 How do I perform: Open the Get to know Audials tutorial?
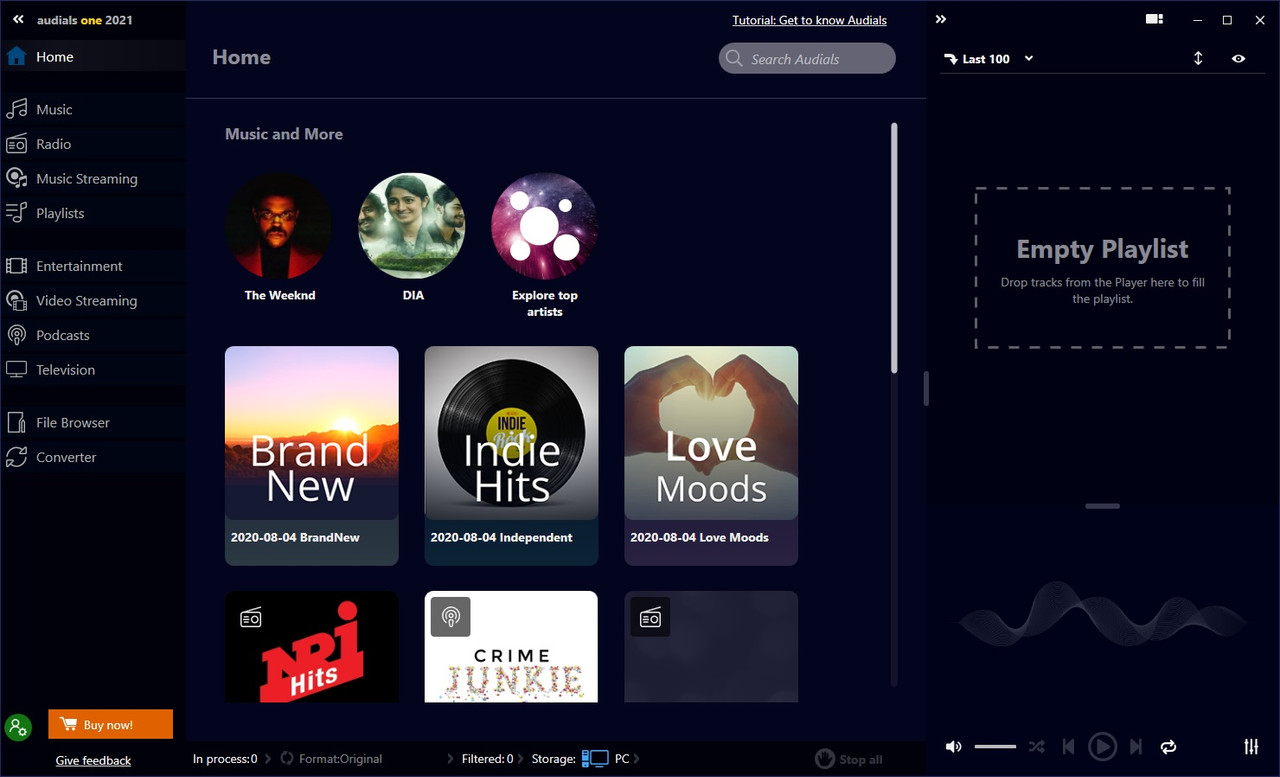[x=809, y=20]
